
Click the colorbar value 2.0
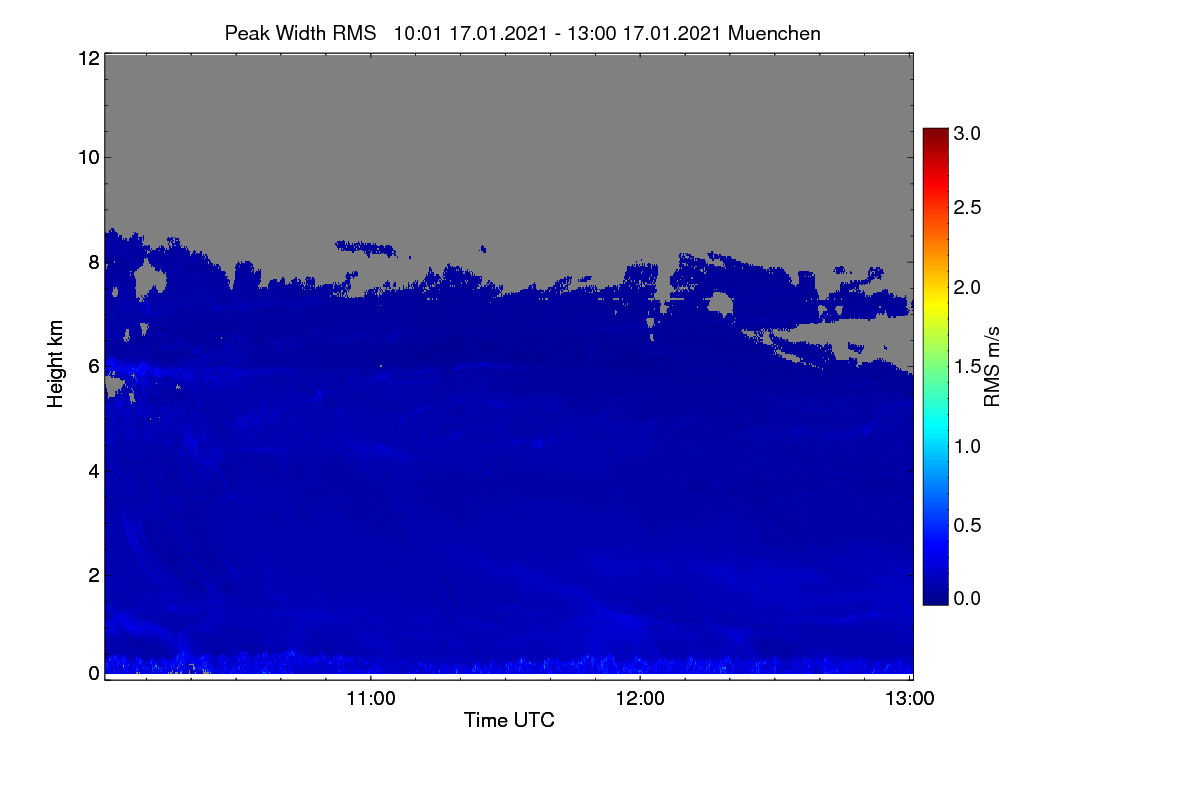[x=967, y=288]
